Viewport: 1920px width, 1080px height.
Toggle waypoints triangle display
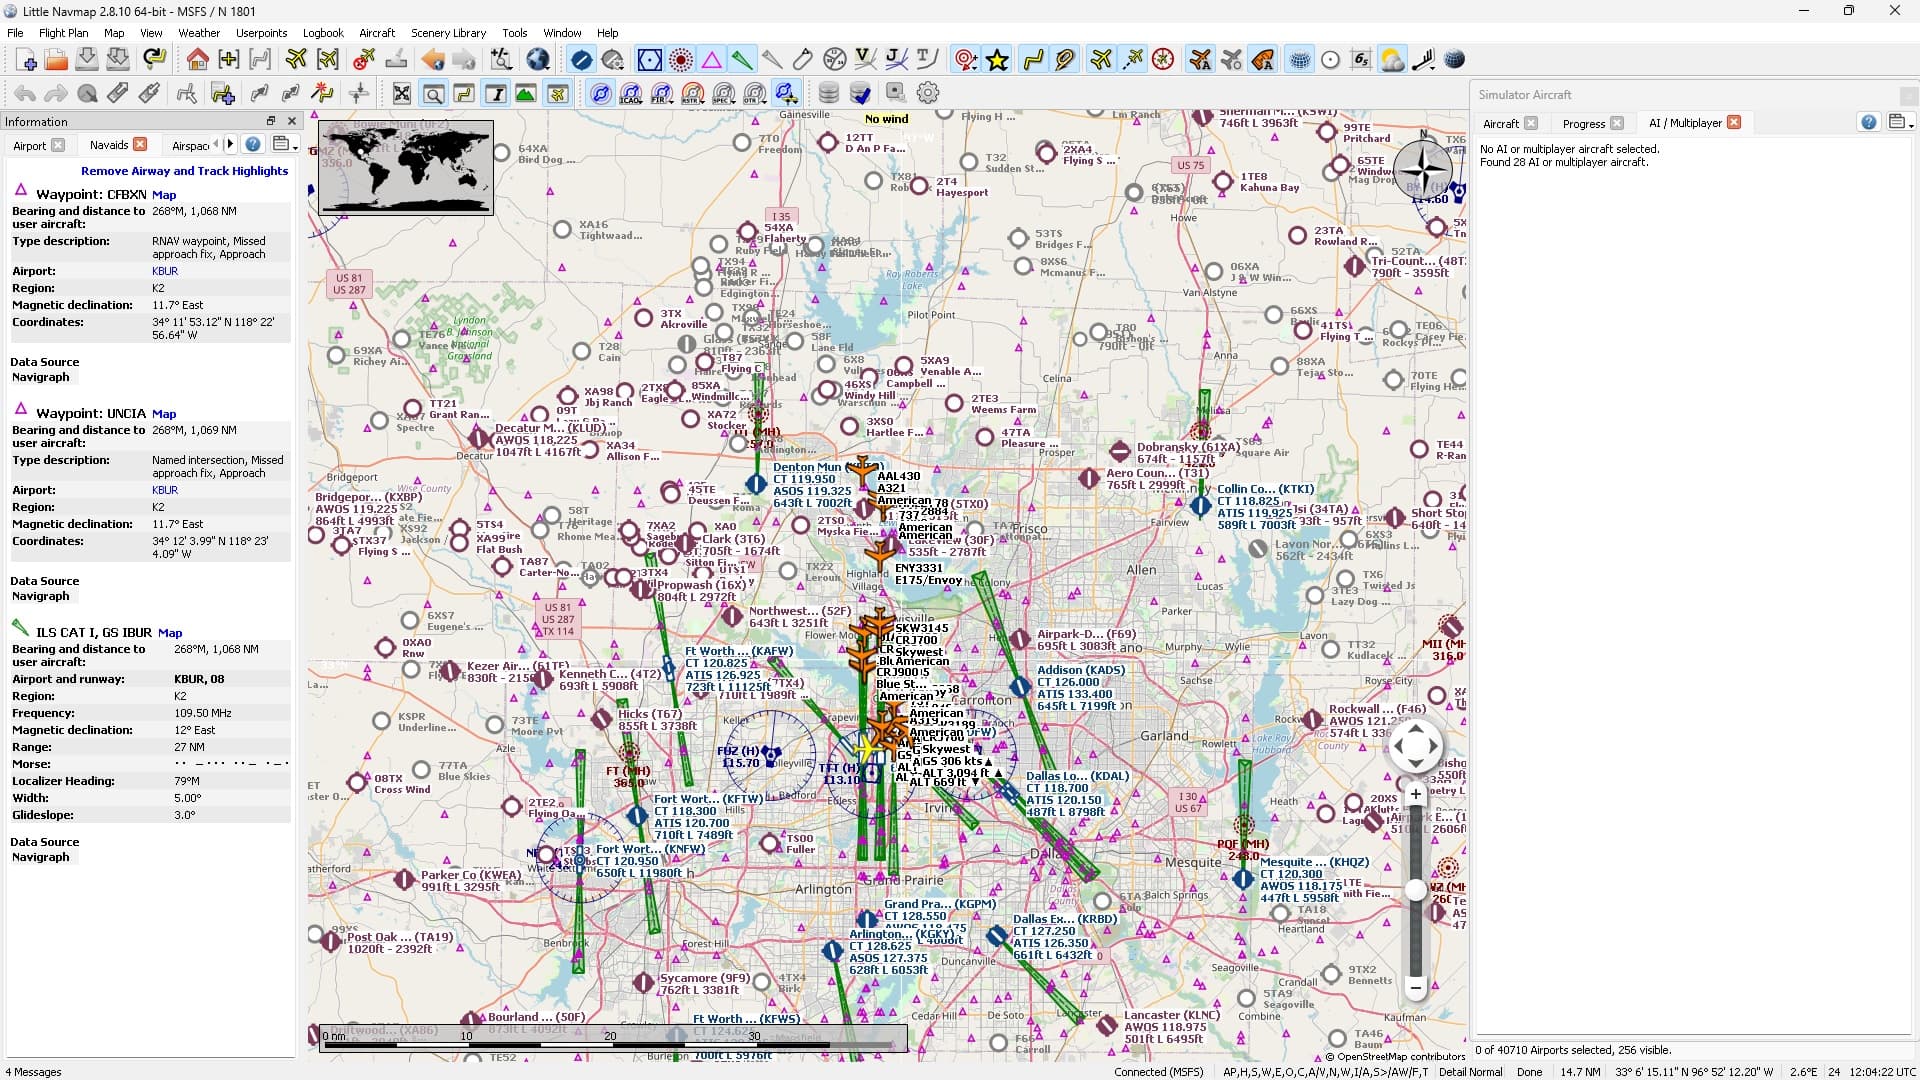[711, 60]
